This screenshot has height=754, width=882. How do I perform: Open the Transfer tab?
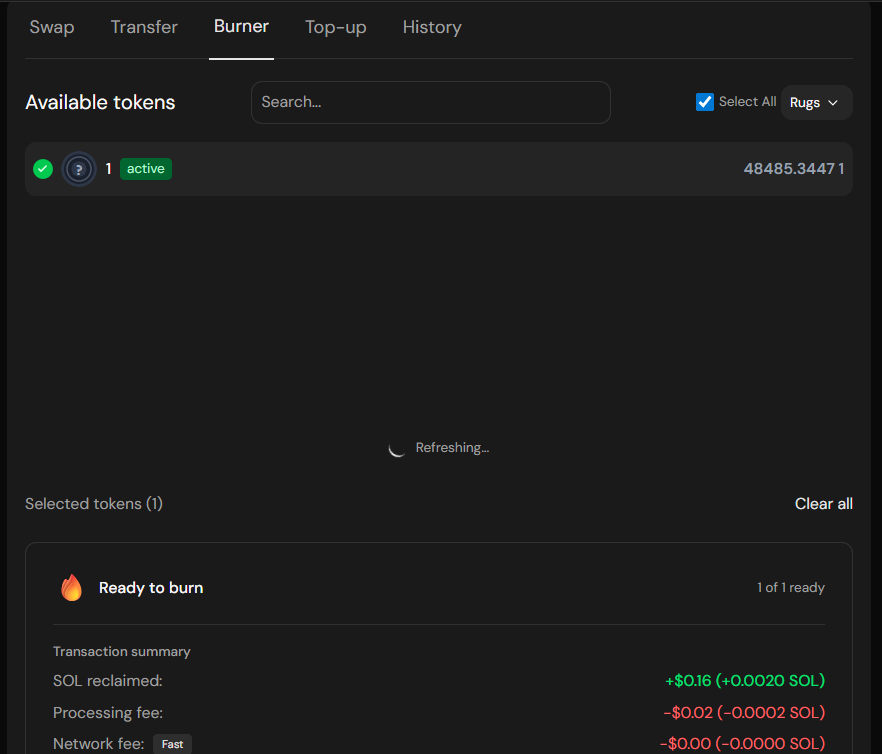click(144, 27)
